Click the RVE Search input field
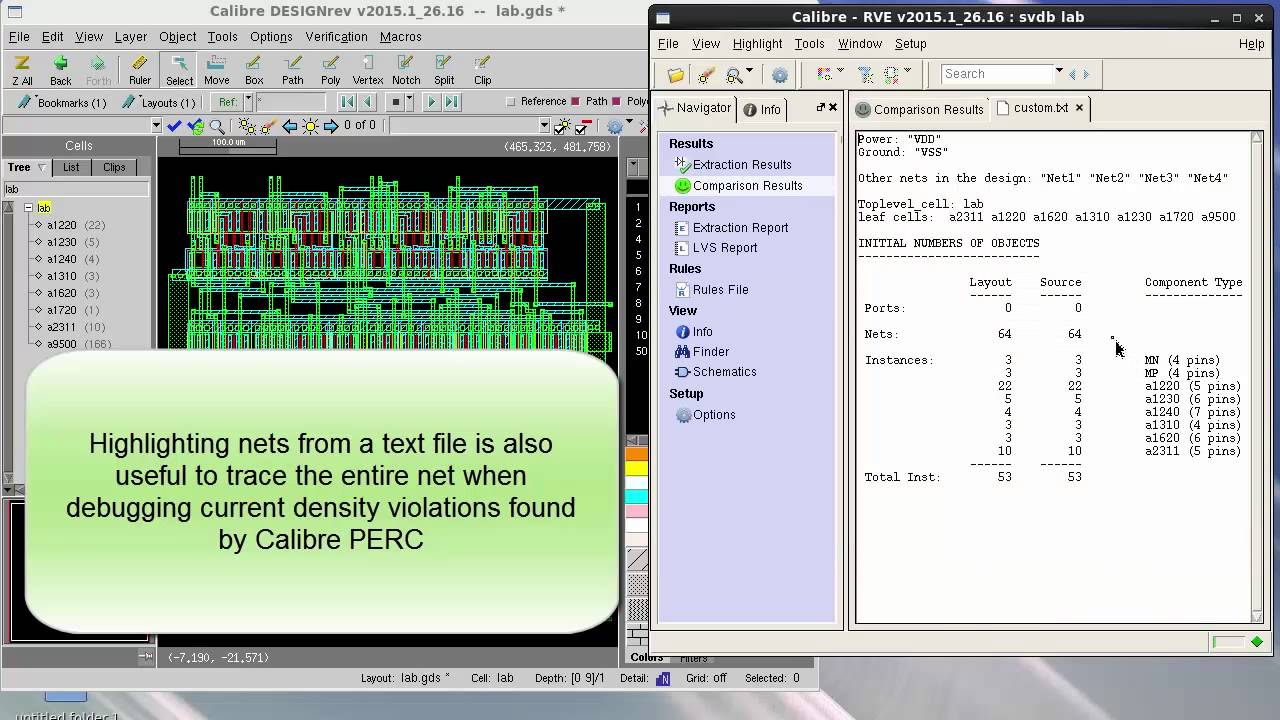 point(996,74)
